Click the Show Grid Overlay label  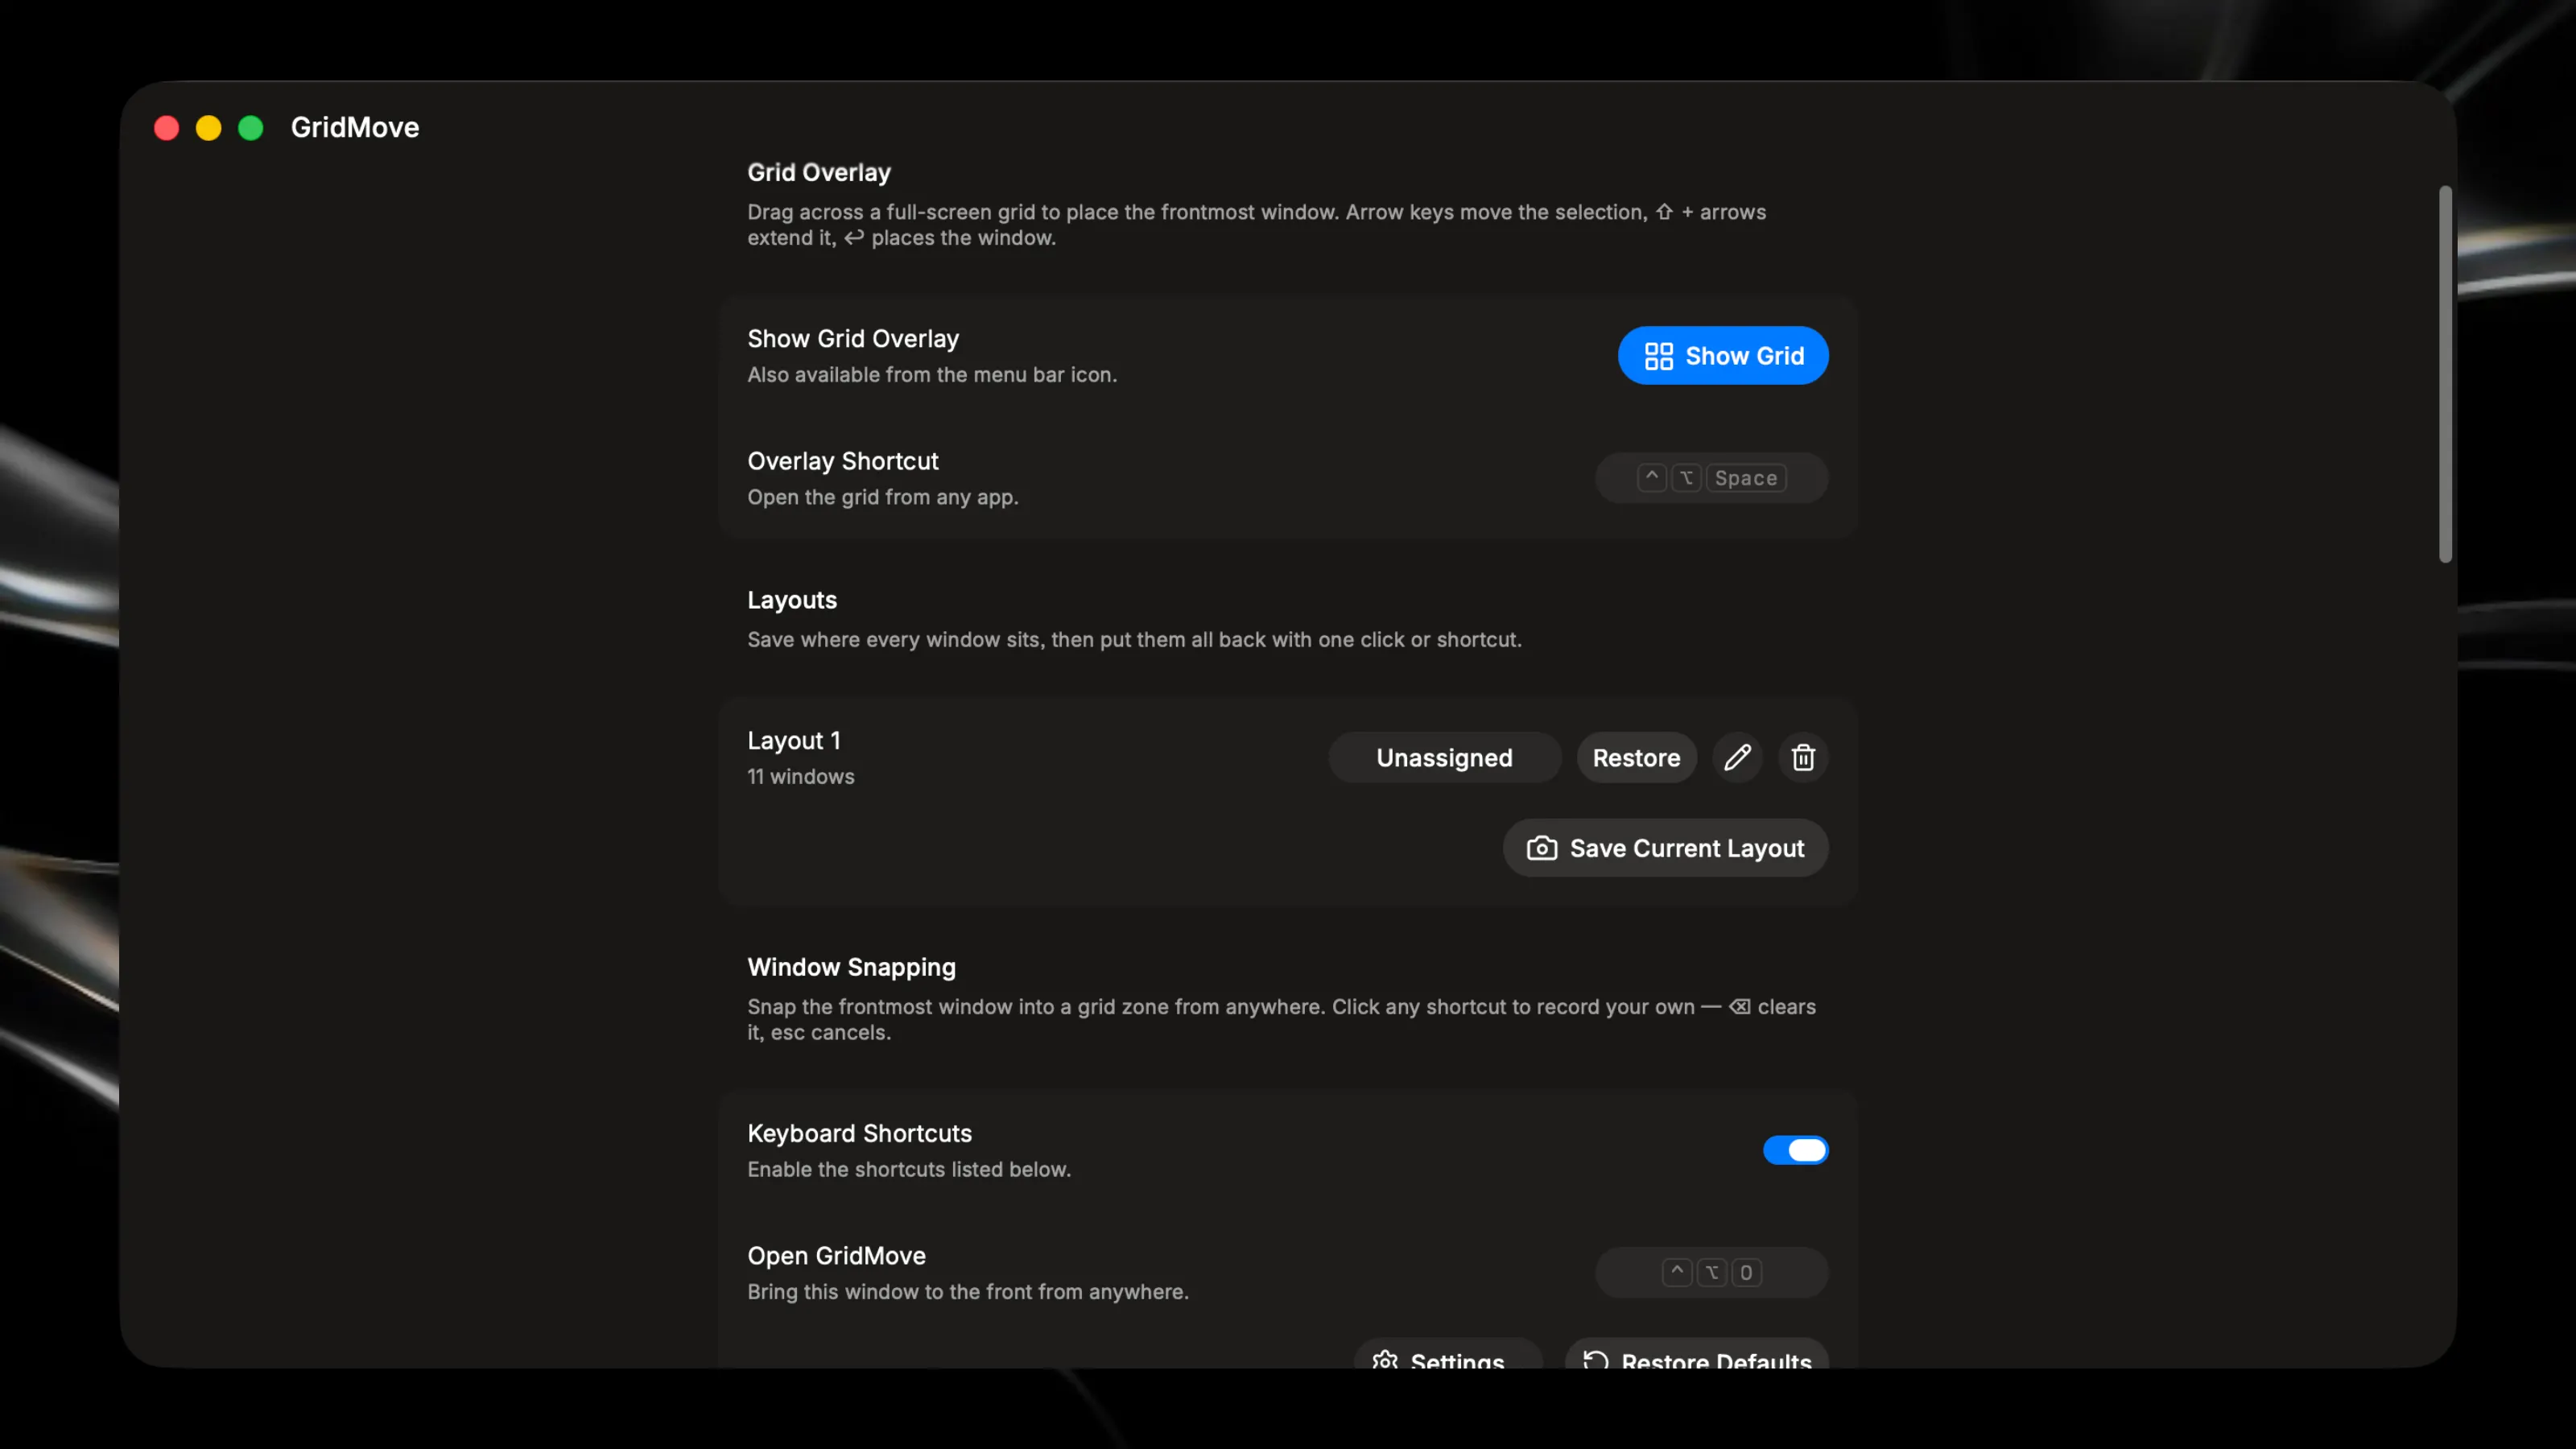coord(852,339)
